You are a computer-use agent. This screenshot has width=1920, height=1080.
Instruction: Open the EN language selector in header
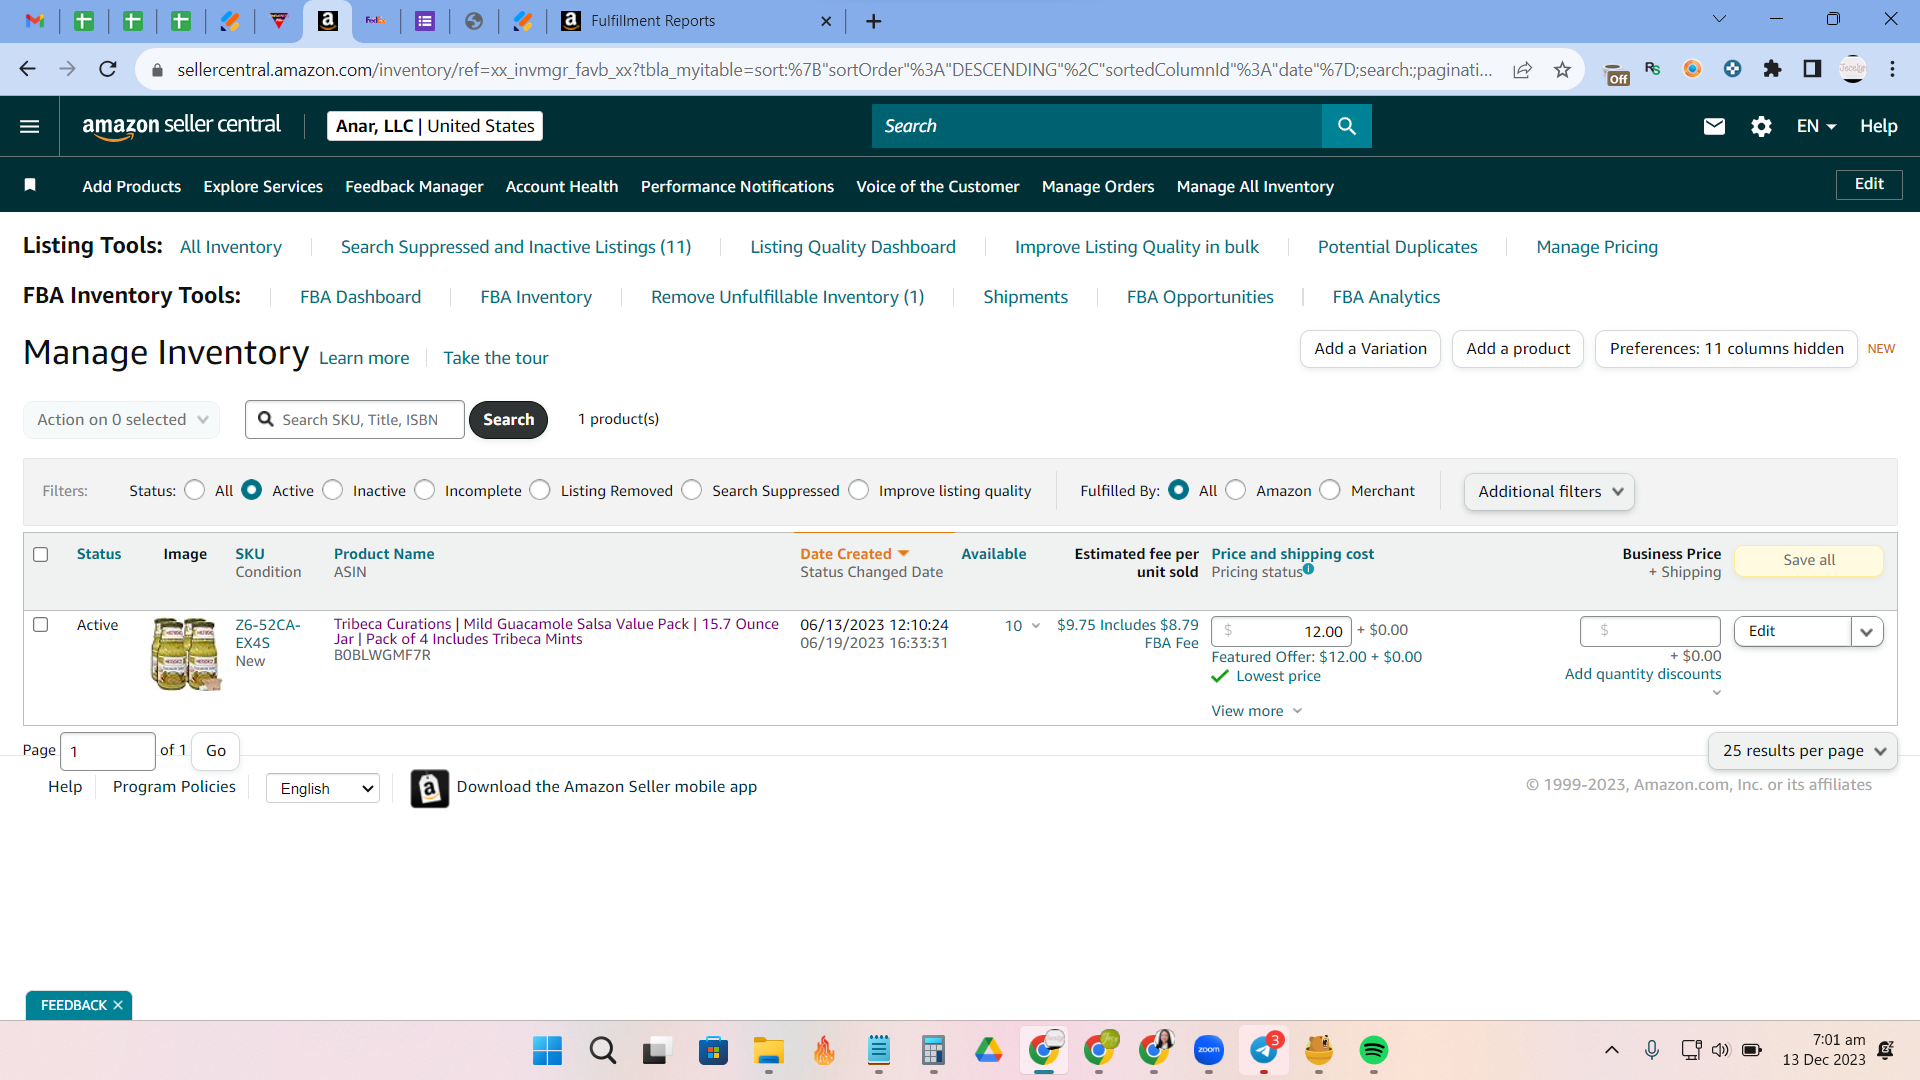(x=1816, y=126)
